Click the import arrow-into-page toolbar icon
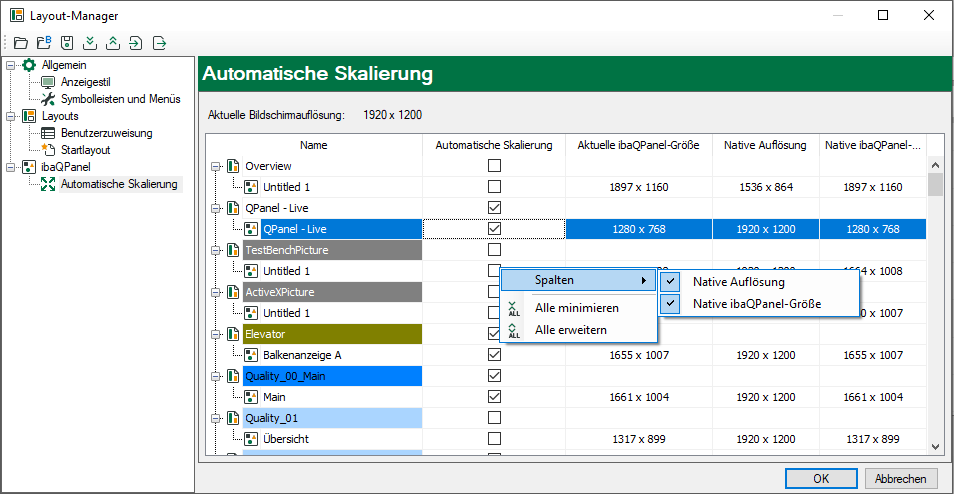 136,43
